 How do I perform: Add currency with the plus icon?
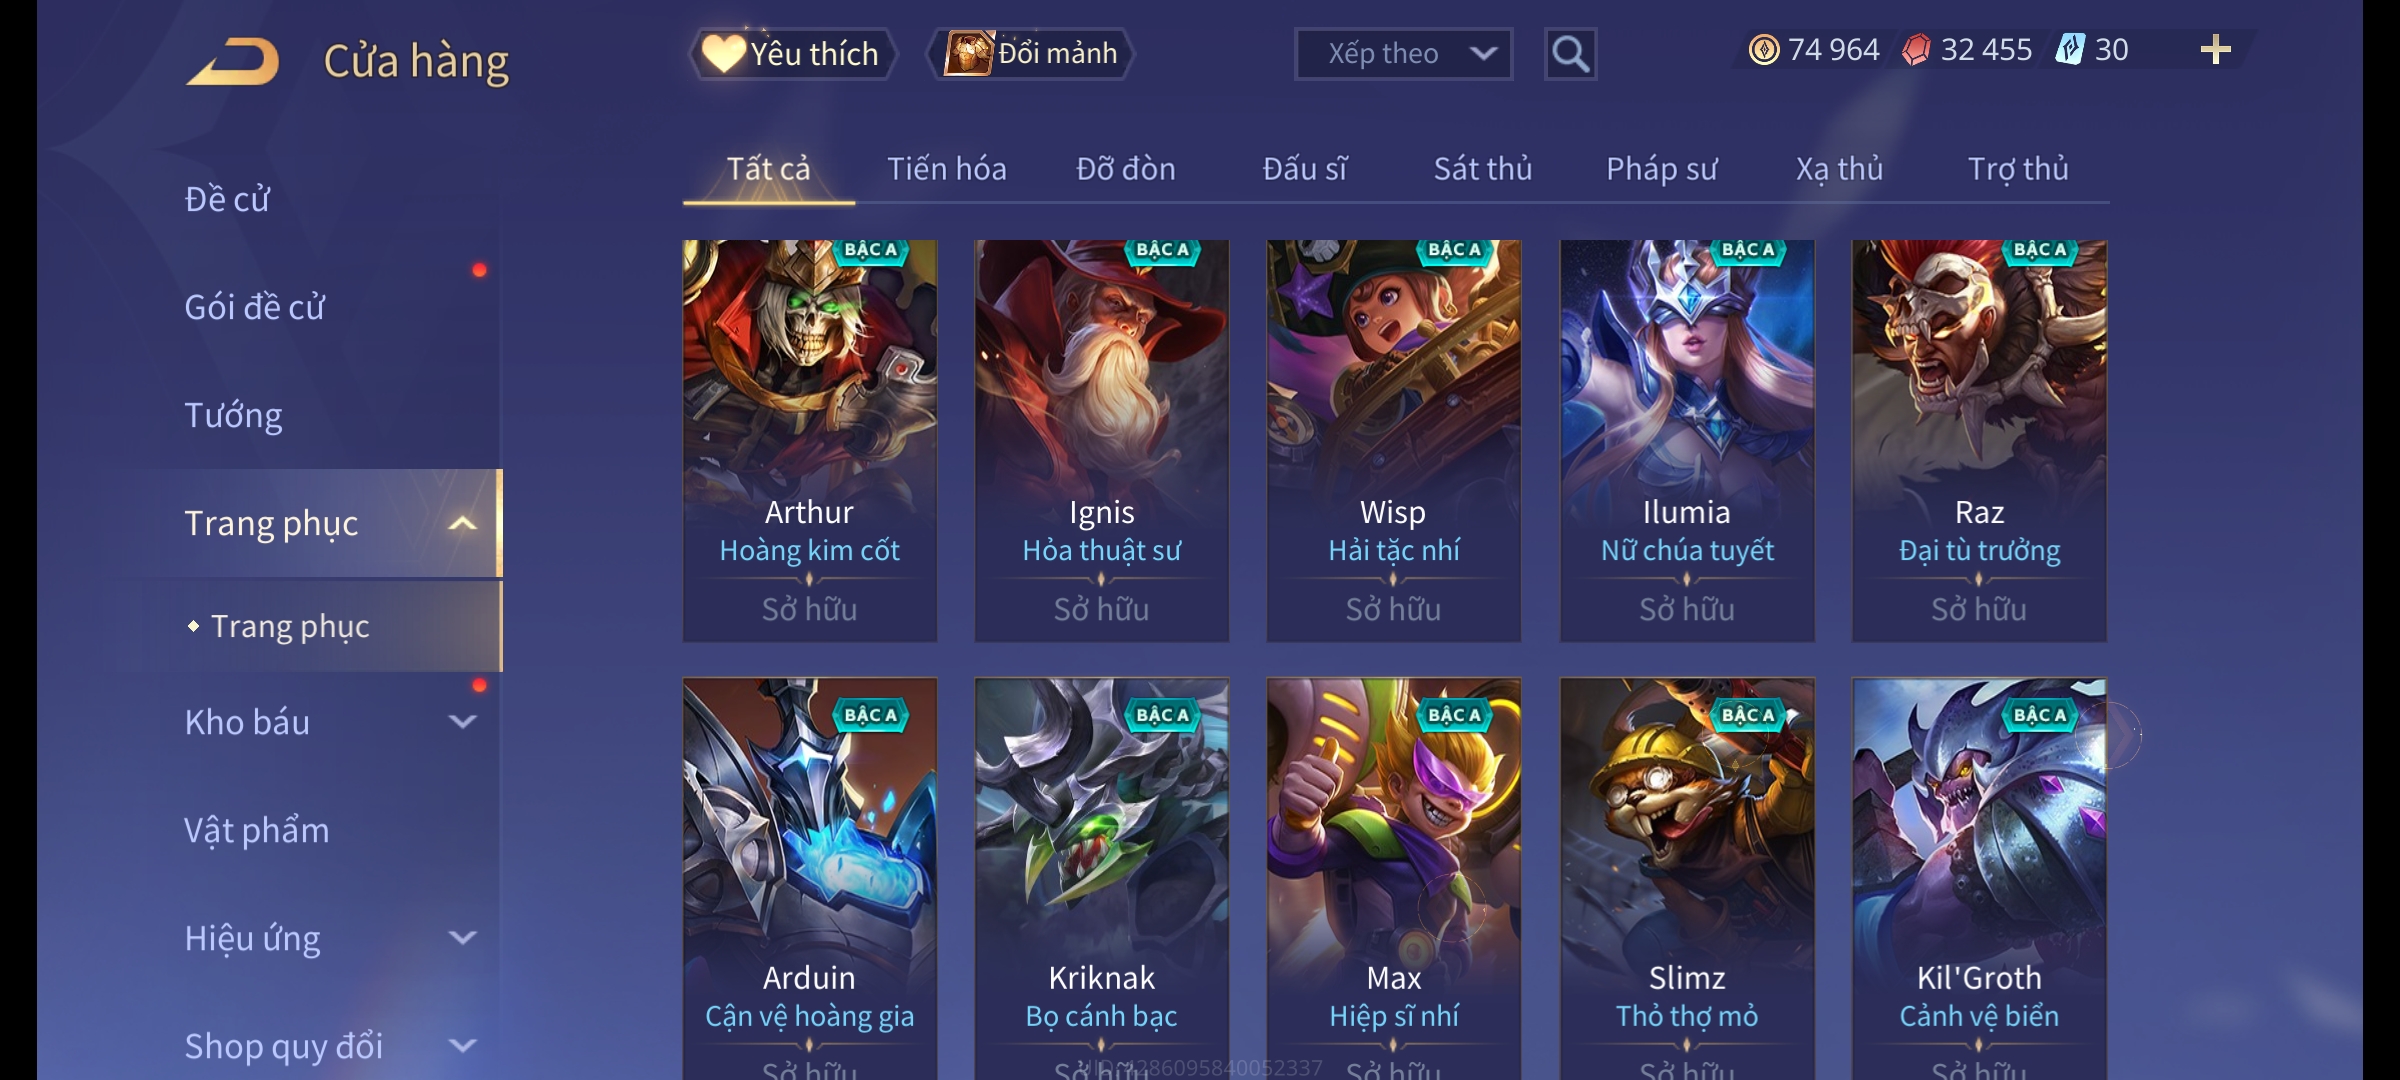click(2215, 50)
